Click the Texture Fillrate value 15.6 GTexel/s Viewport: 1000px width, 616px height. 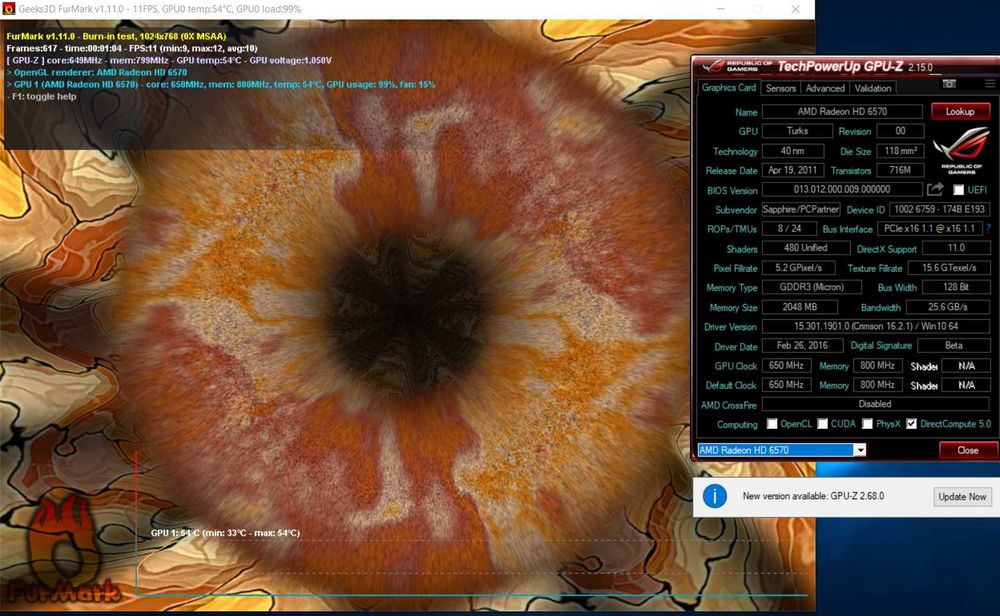948,268
